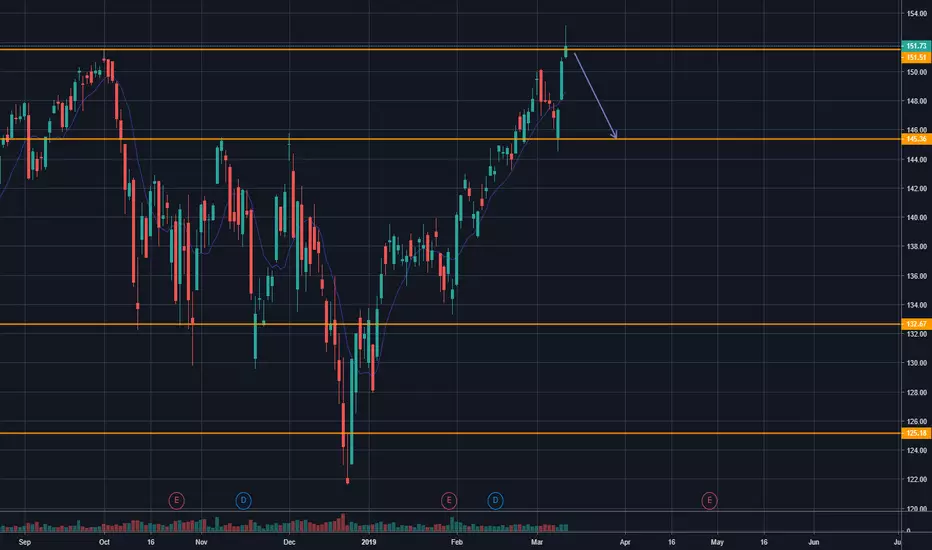The width and height of the screenshot is (932, 550).
Task: Click the 16 label after May
Action: [764, 542]
